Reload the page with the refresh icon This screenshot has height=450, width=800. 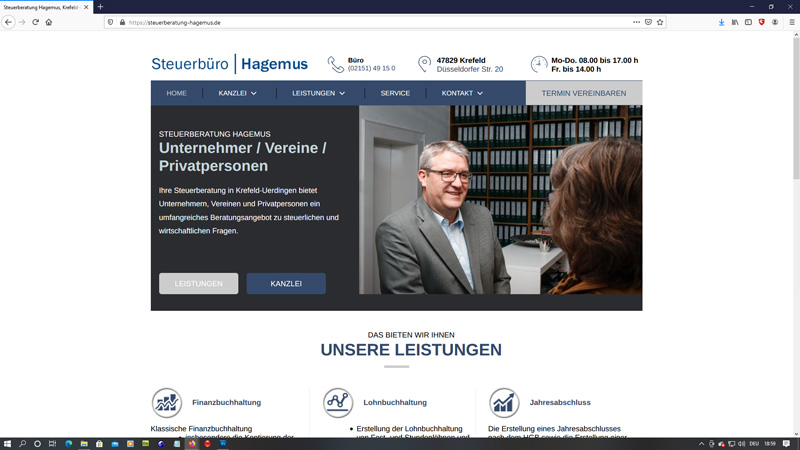[x=35, y=22]
